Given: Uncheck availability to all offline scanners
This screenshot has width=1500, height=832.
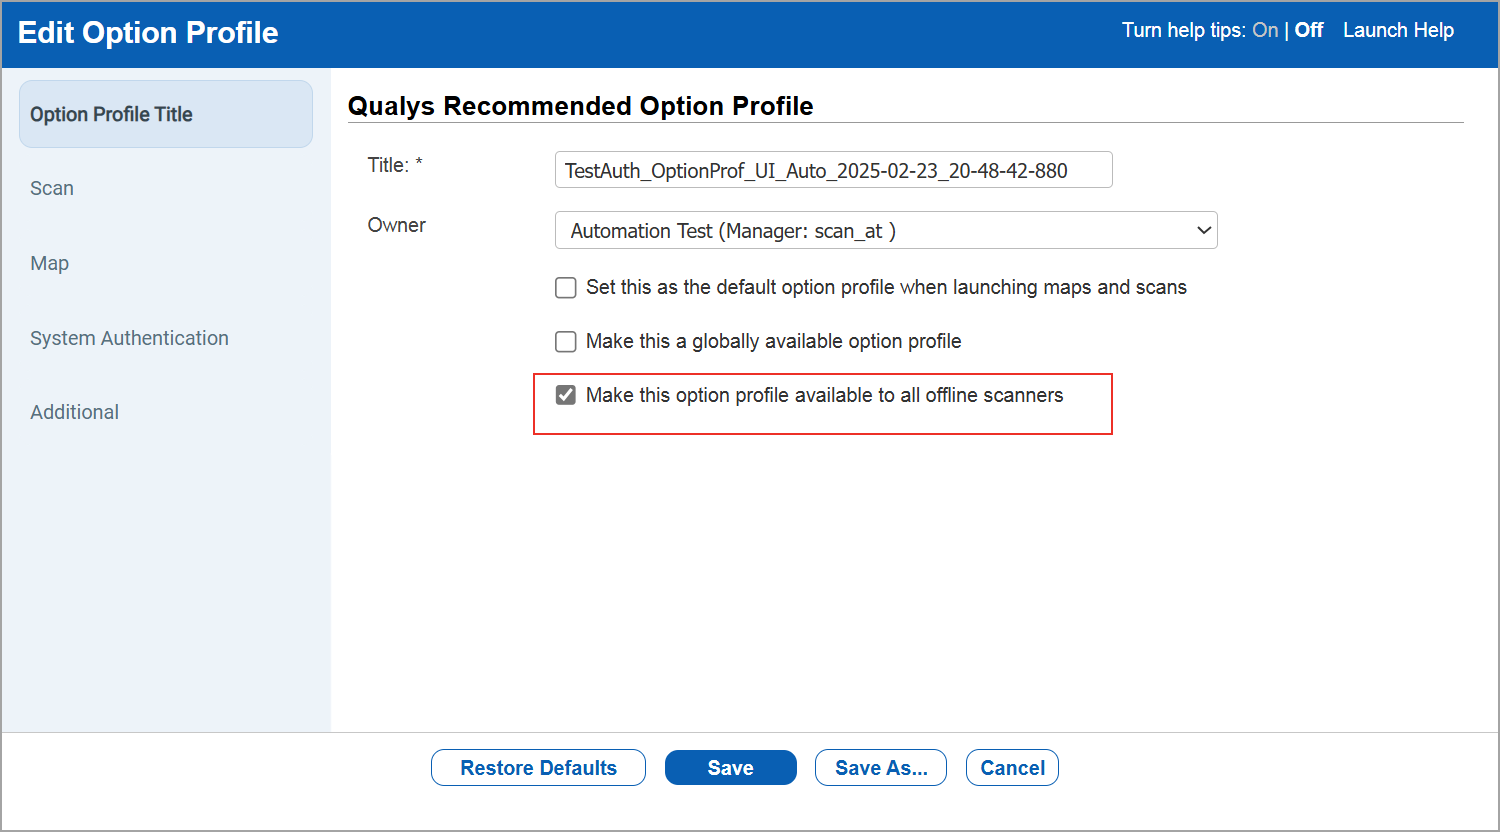Looking at the screenshot, I should click(x=565, y=394).
